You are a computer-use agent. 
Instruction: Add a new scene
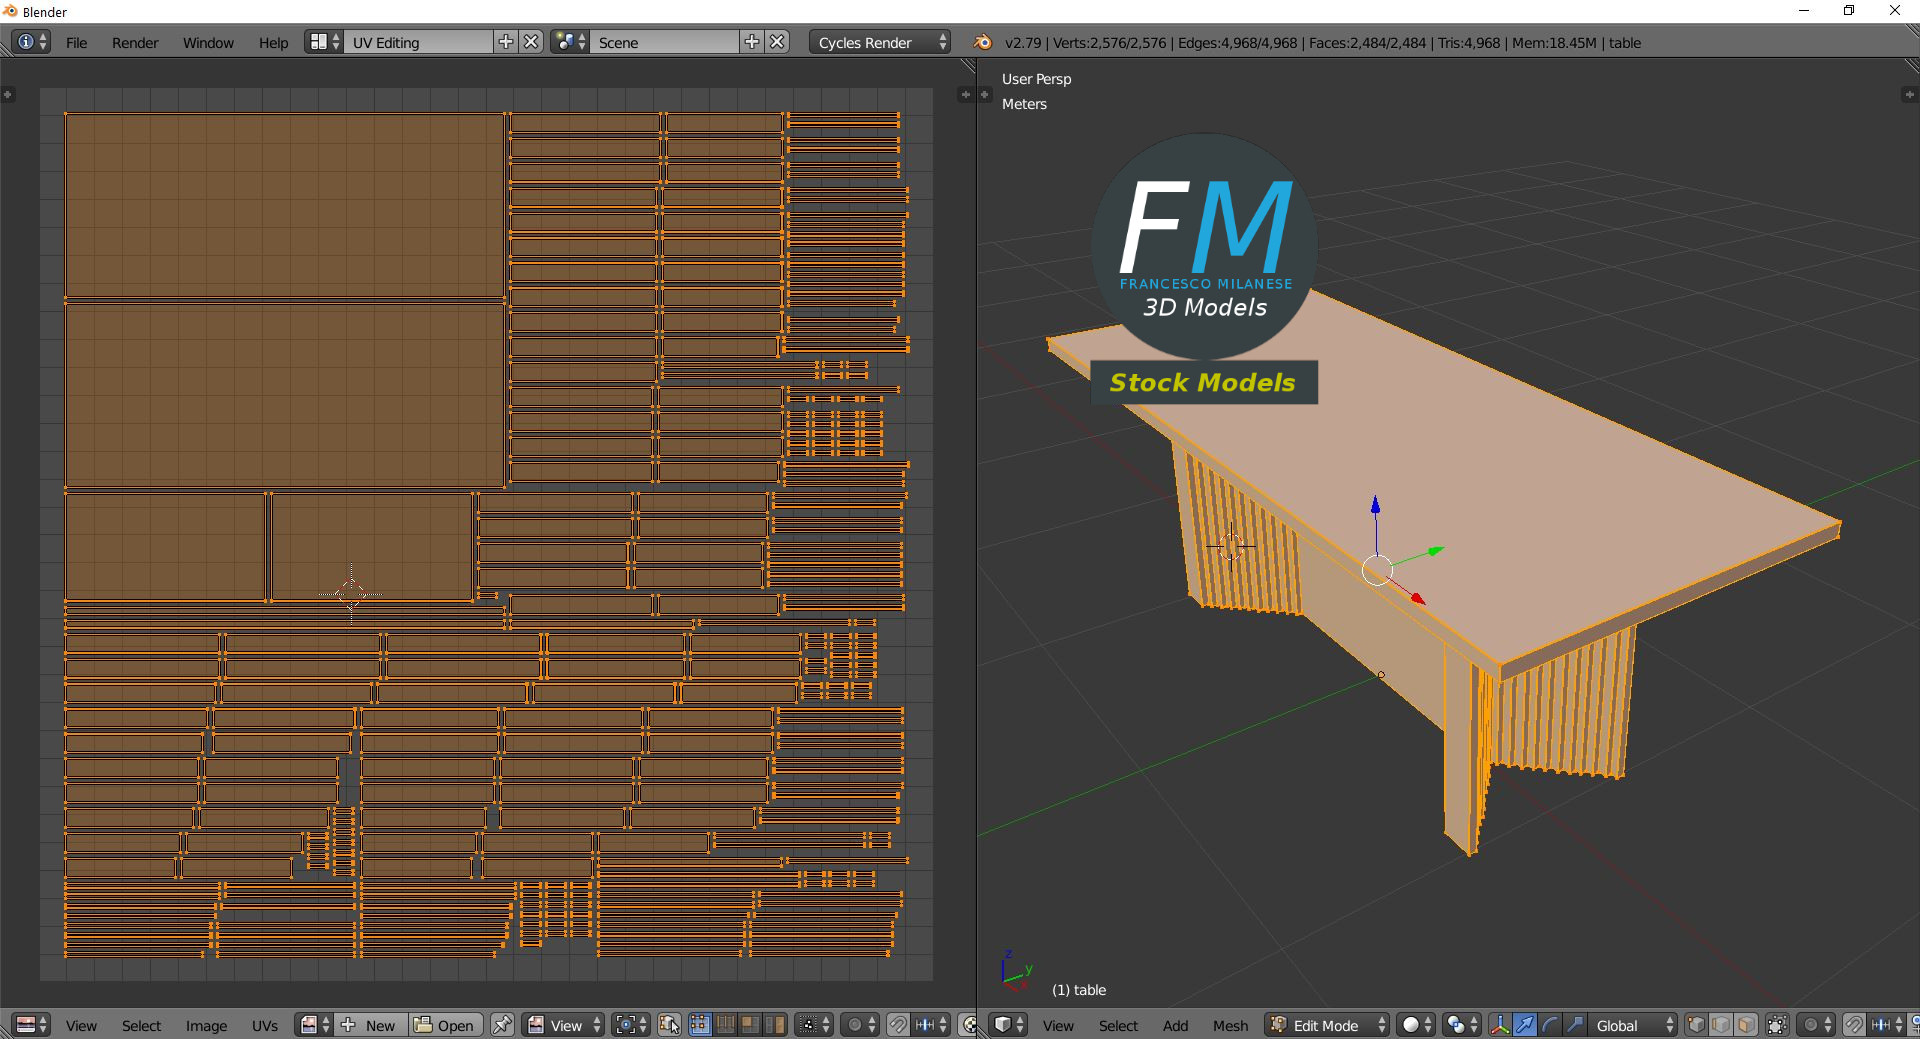[x=752, y=42]
